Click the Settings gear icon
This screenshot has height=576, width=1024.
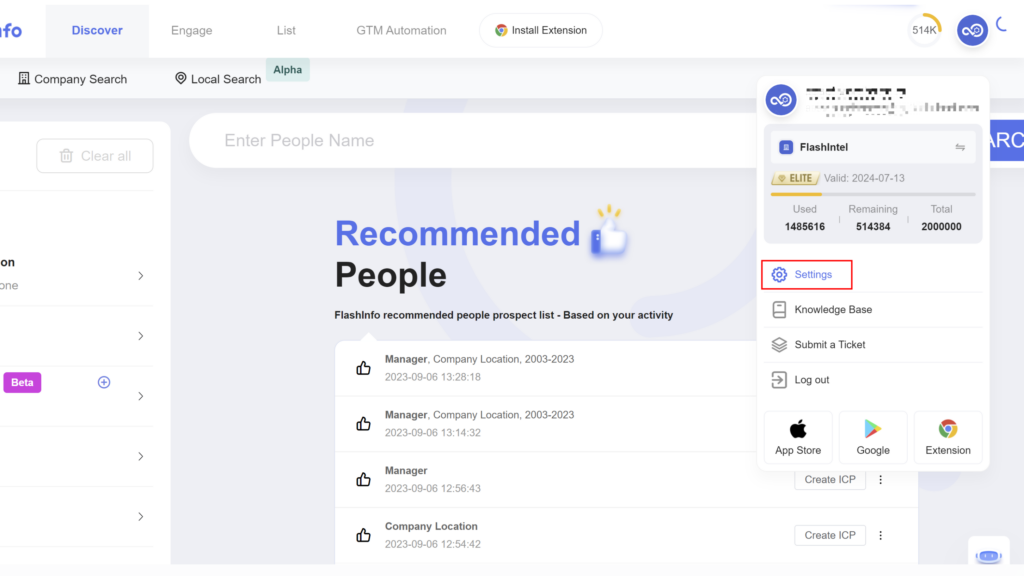[x=779, y=274]
